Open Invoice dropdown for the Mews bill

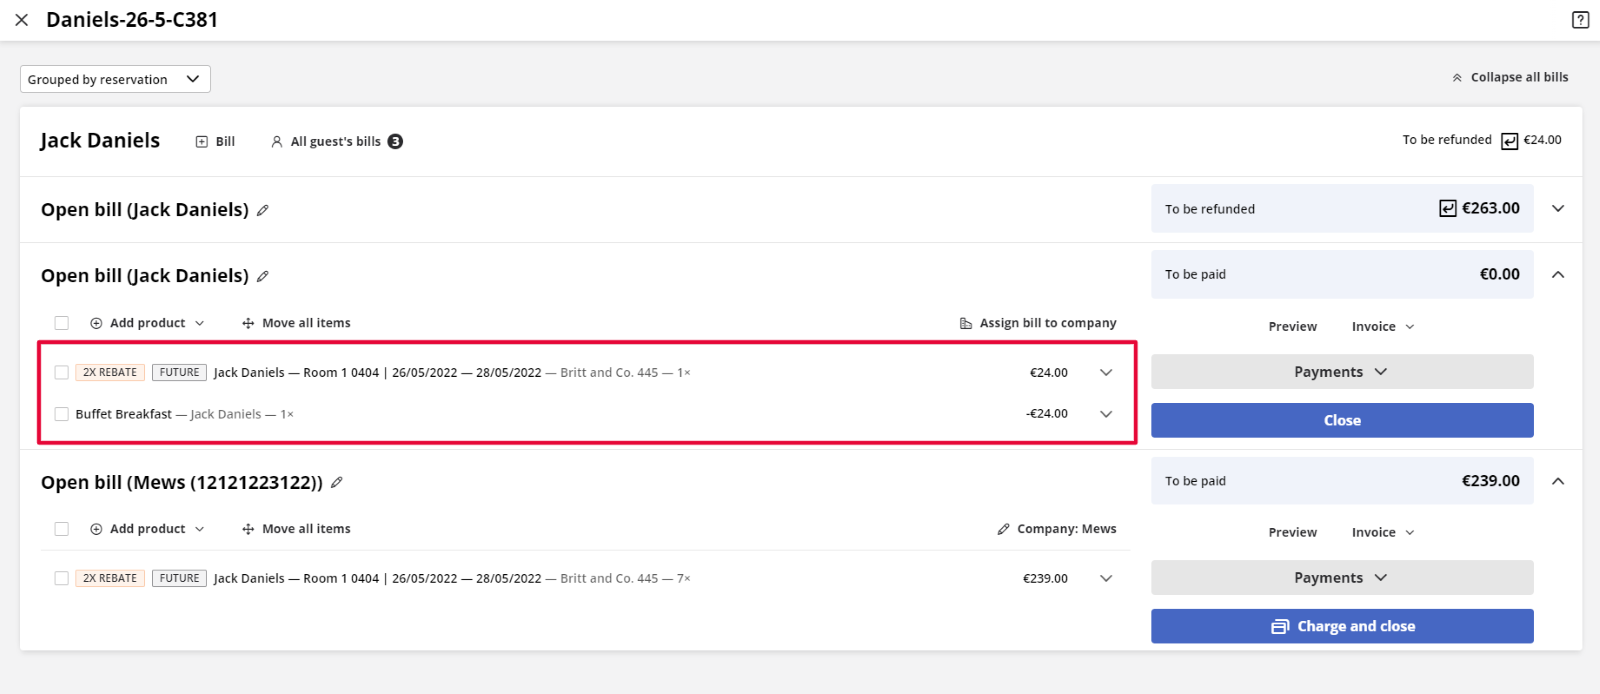point(1383,533)
